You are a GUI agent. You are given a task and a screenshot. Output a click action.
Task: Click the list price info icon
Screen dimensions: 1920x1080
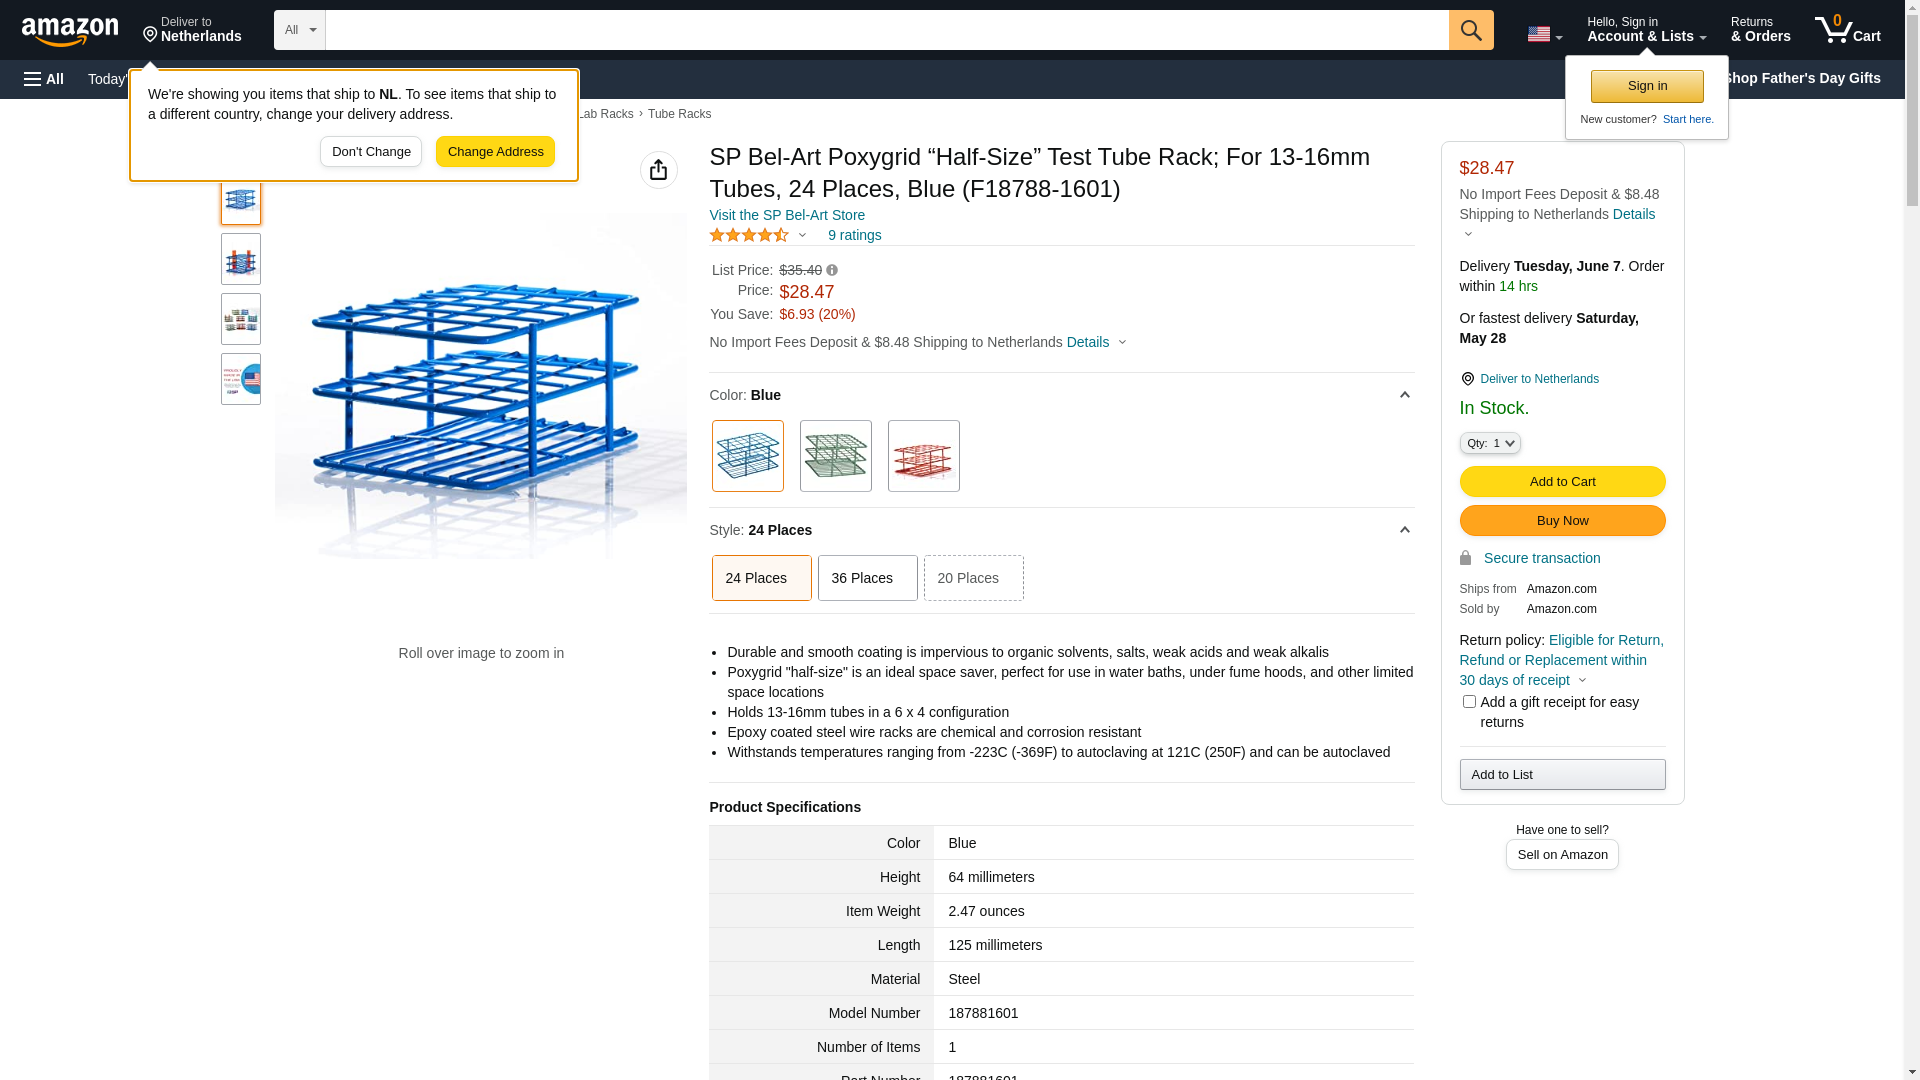[832, 270]
